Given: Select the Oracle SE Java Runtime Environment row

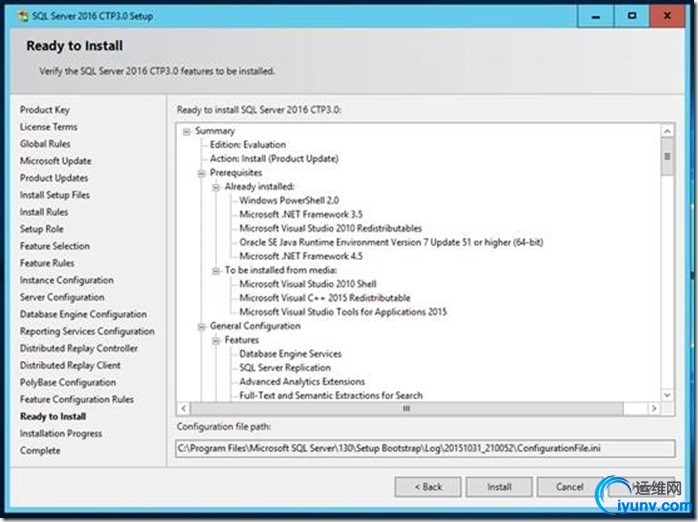Looking at the screenshot, I should pyautogui.click(x=391, y=242).
